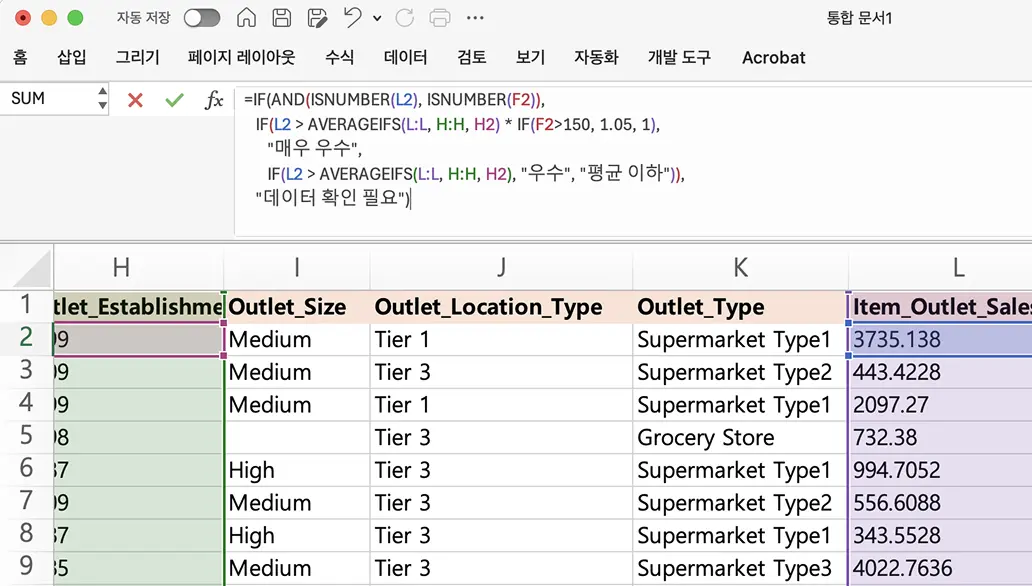The width and height of the screenshot is (1032, 586).
Task: Toggle the 자동 저장 autosave switch
Action: pyautogui.click(x=202, y=18)
